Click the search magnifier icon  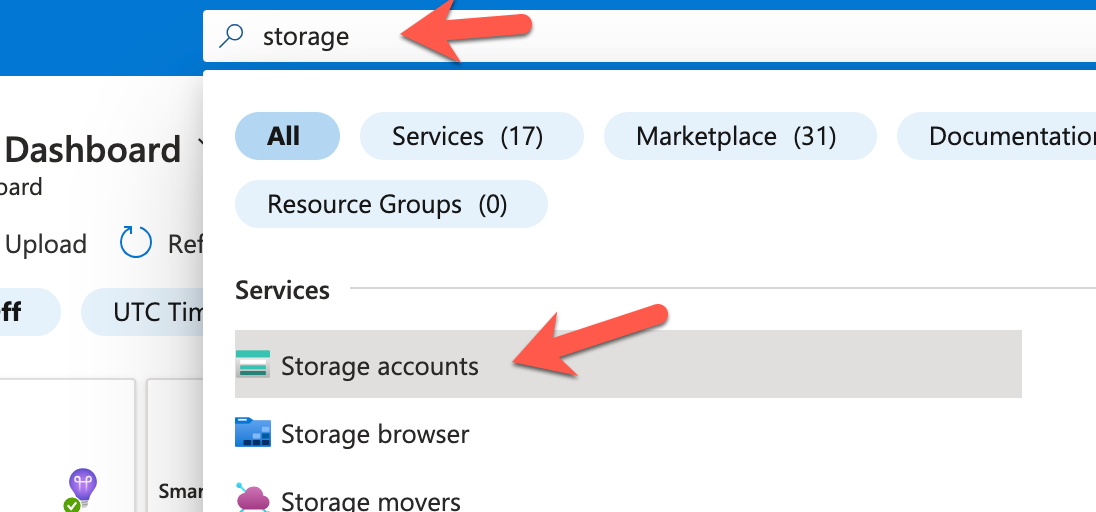click(231, 36)
